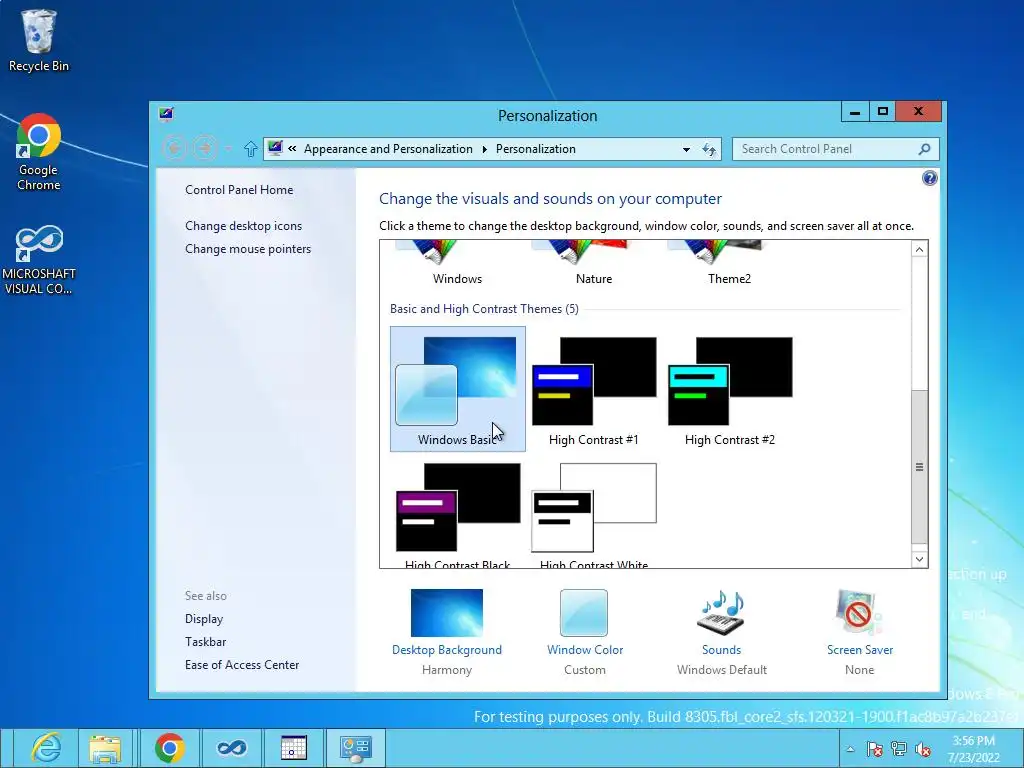Expand the breadcrumb chevron after Appearance and Personalization

pos(485,149)
